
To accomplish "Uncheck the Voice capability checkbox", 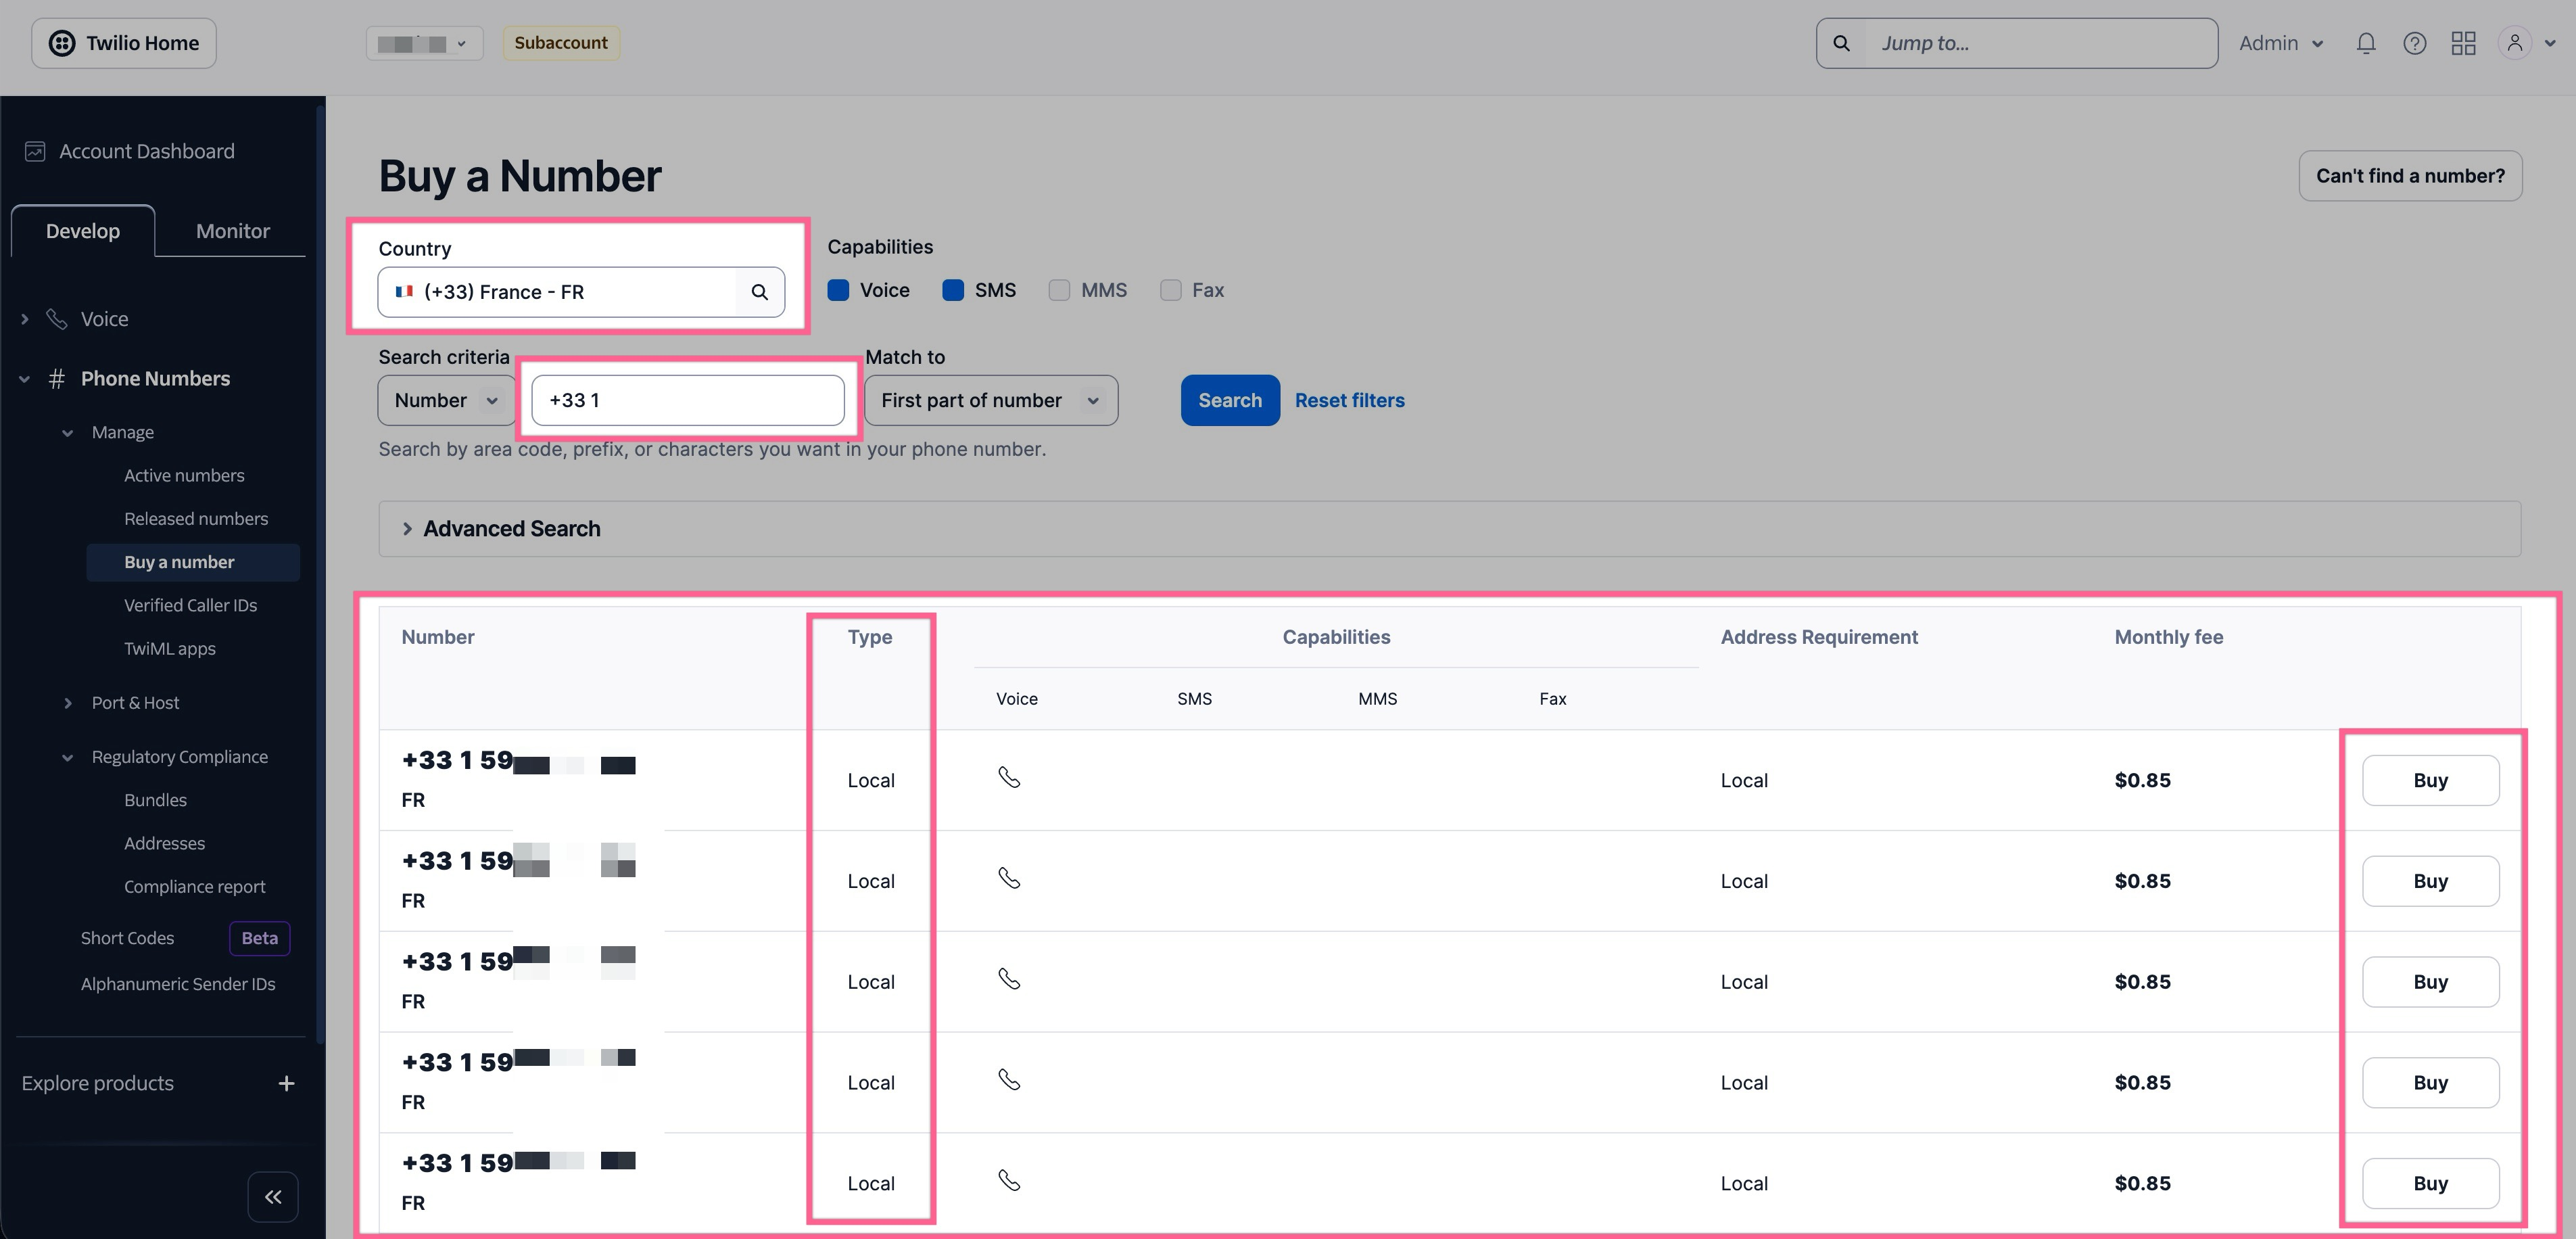I will click(x=839, y=290).
